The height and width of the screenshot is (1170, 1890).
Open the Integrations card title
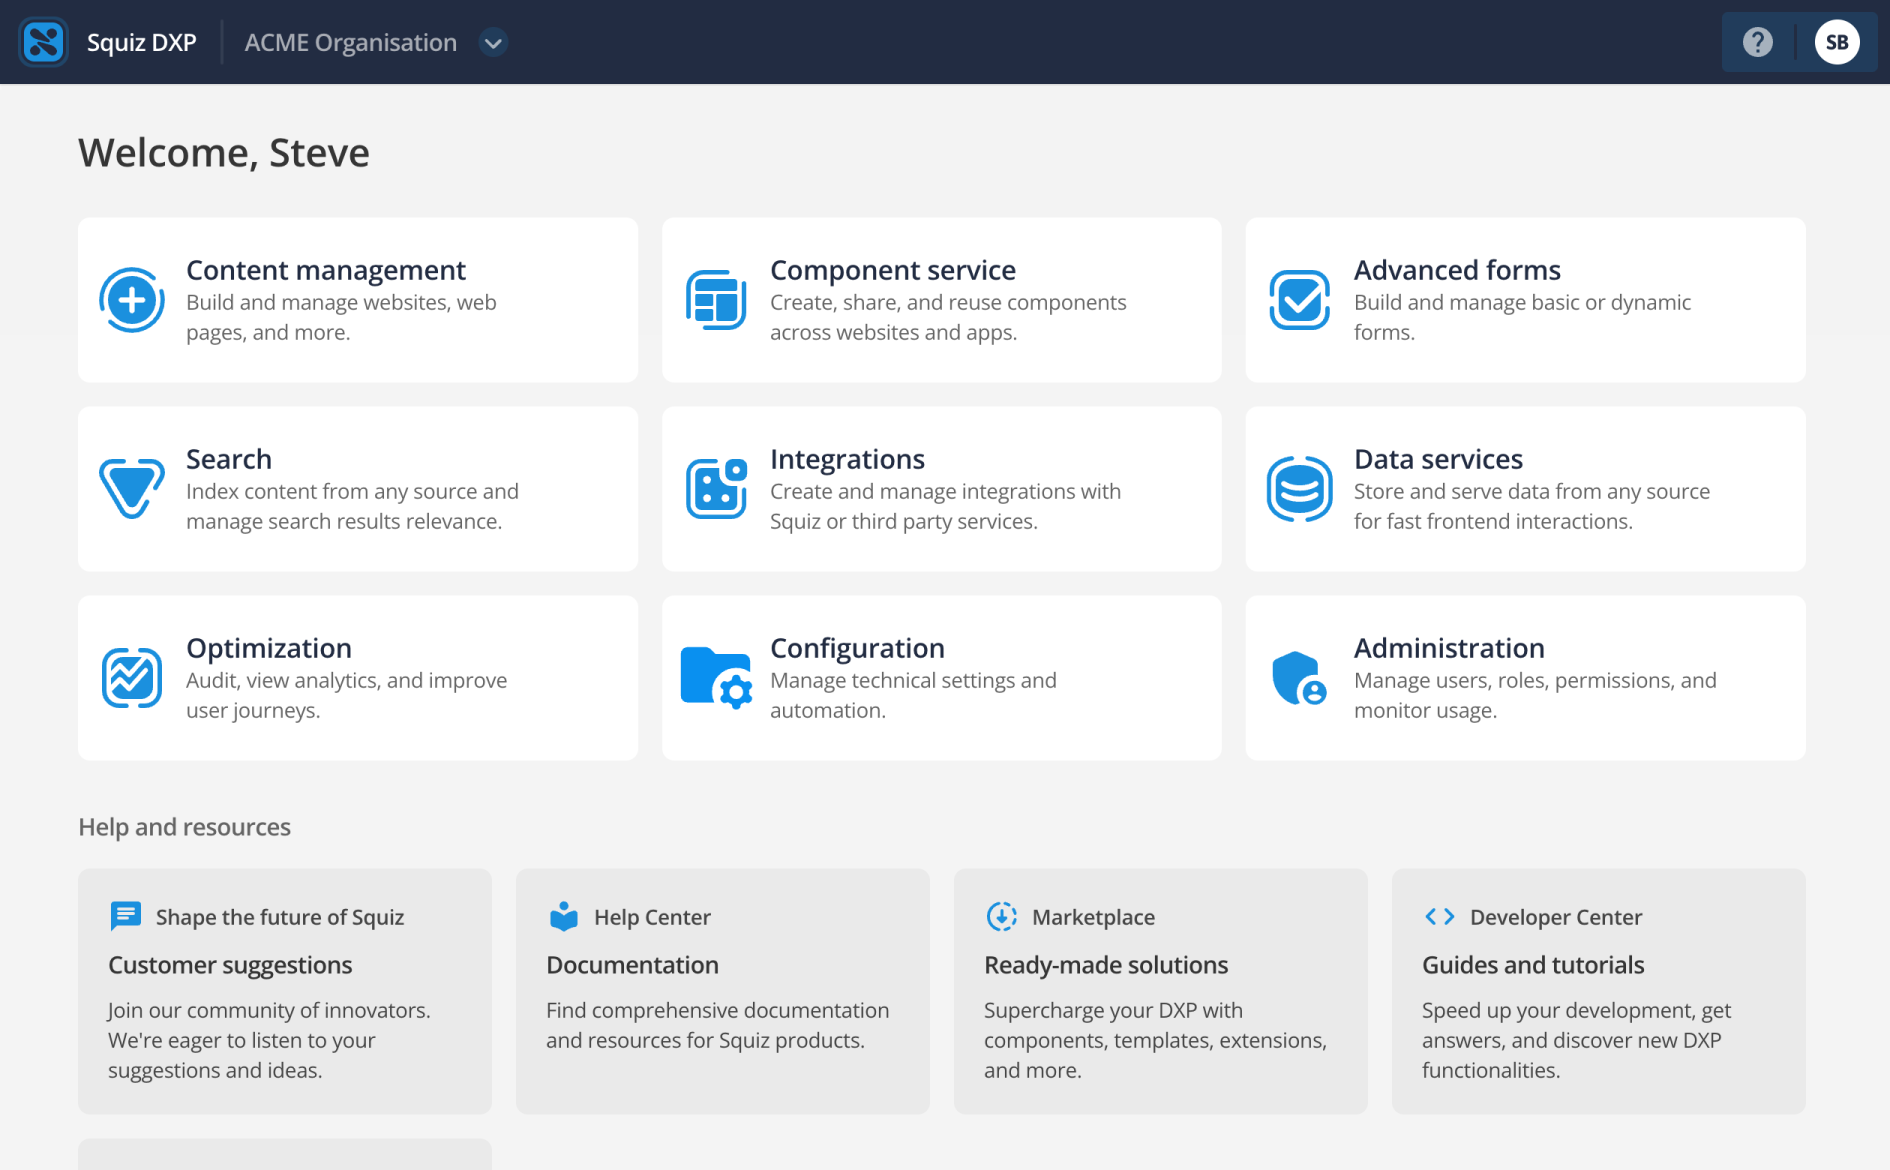click(847, 459)
